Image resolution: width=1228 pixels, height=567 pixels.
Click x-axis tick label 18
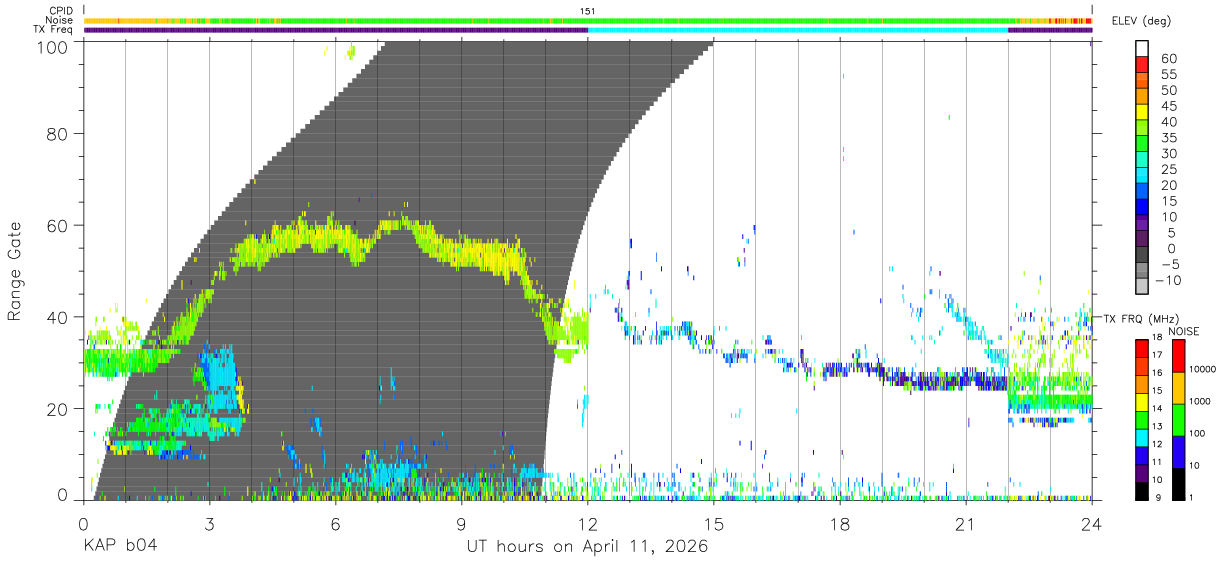click(x=840, y=524)
